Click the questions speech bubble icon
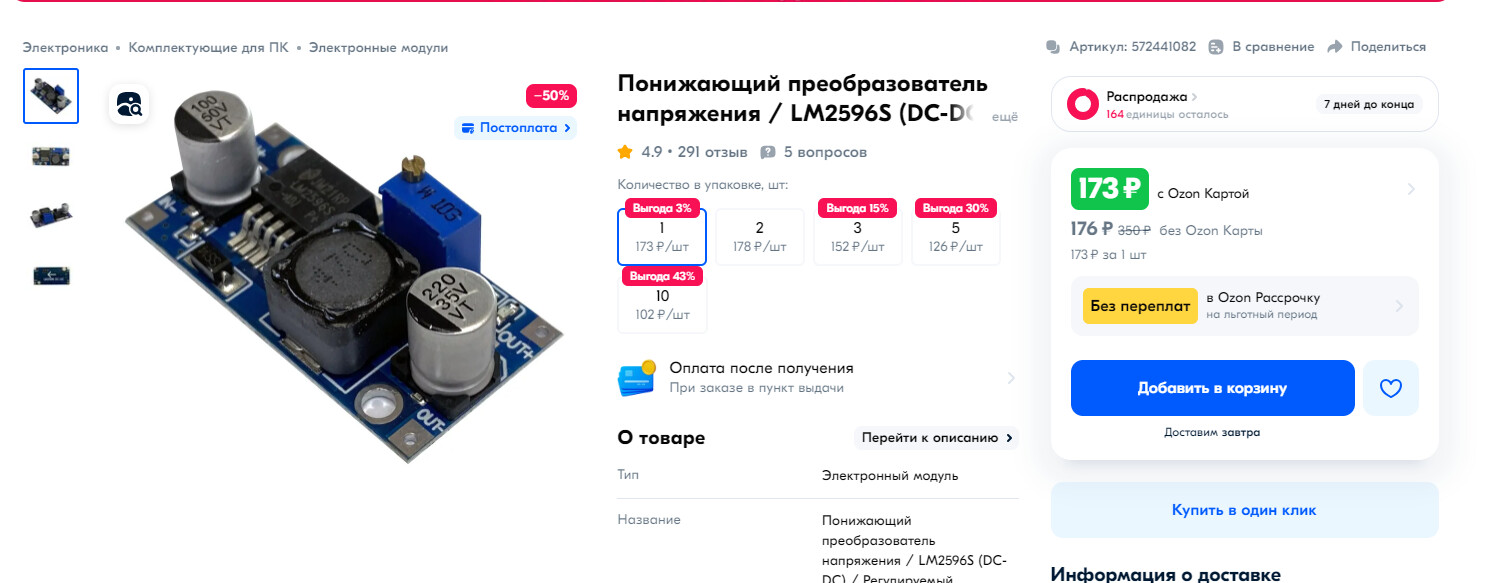 pos(768,152)
